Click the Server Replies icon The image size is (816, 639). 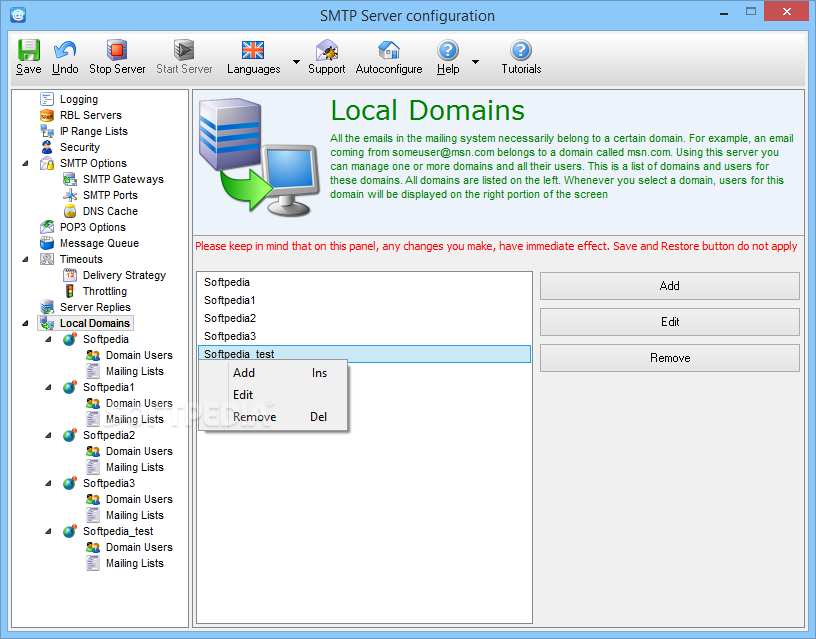click(x=47, y=307)
